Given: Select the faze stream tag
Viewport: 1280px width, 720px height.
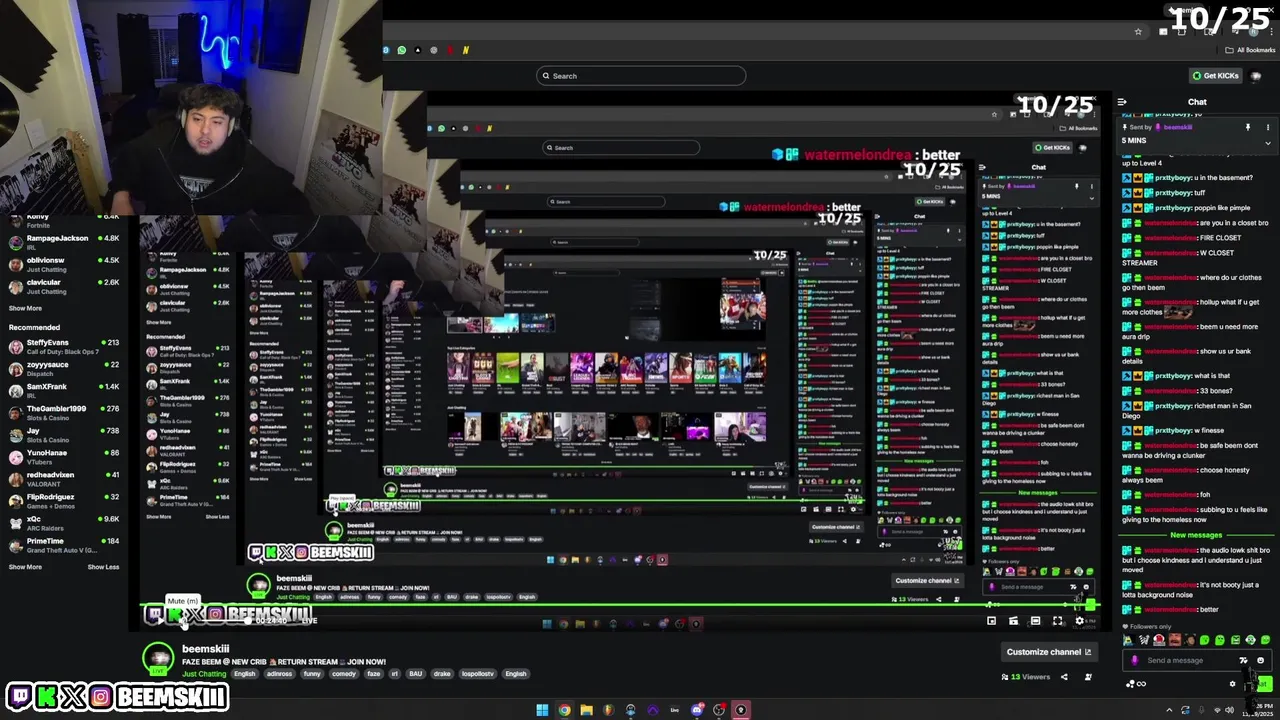Looking at the screenshot, I should [374, 674].
